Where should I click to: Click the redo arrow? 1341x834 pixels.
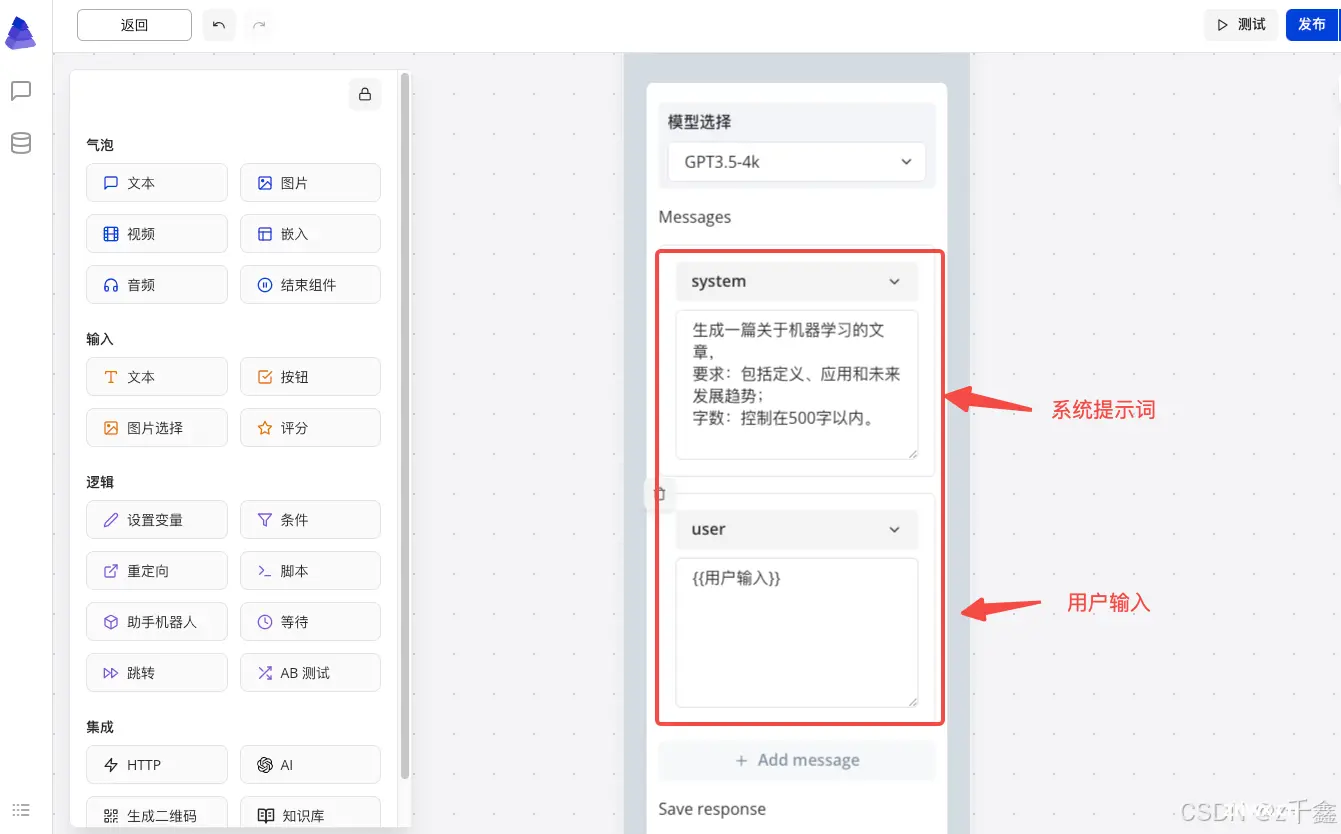[x=259, y=25]
